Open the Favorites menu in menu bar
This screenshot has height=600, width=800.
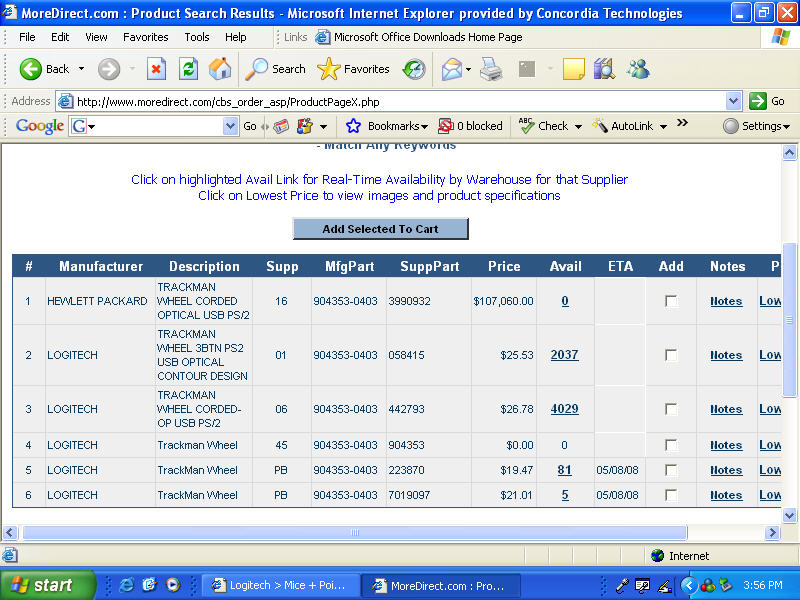(x=146, y=37)
